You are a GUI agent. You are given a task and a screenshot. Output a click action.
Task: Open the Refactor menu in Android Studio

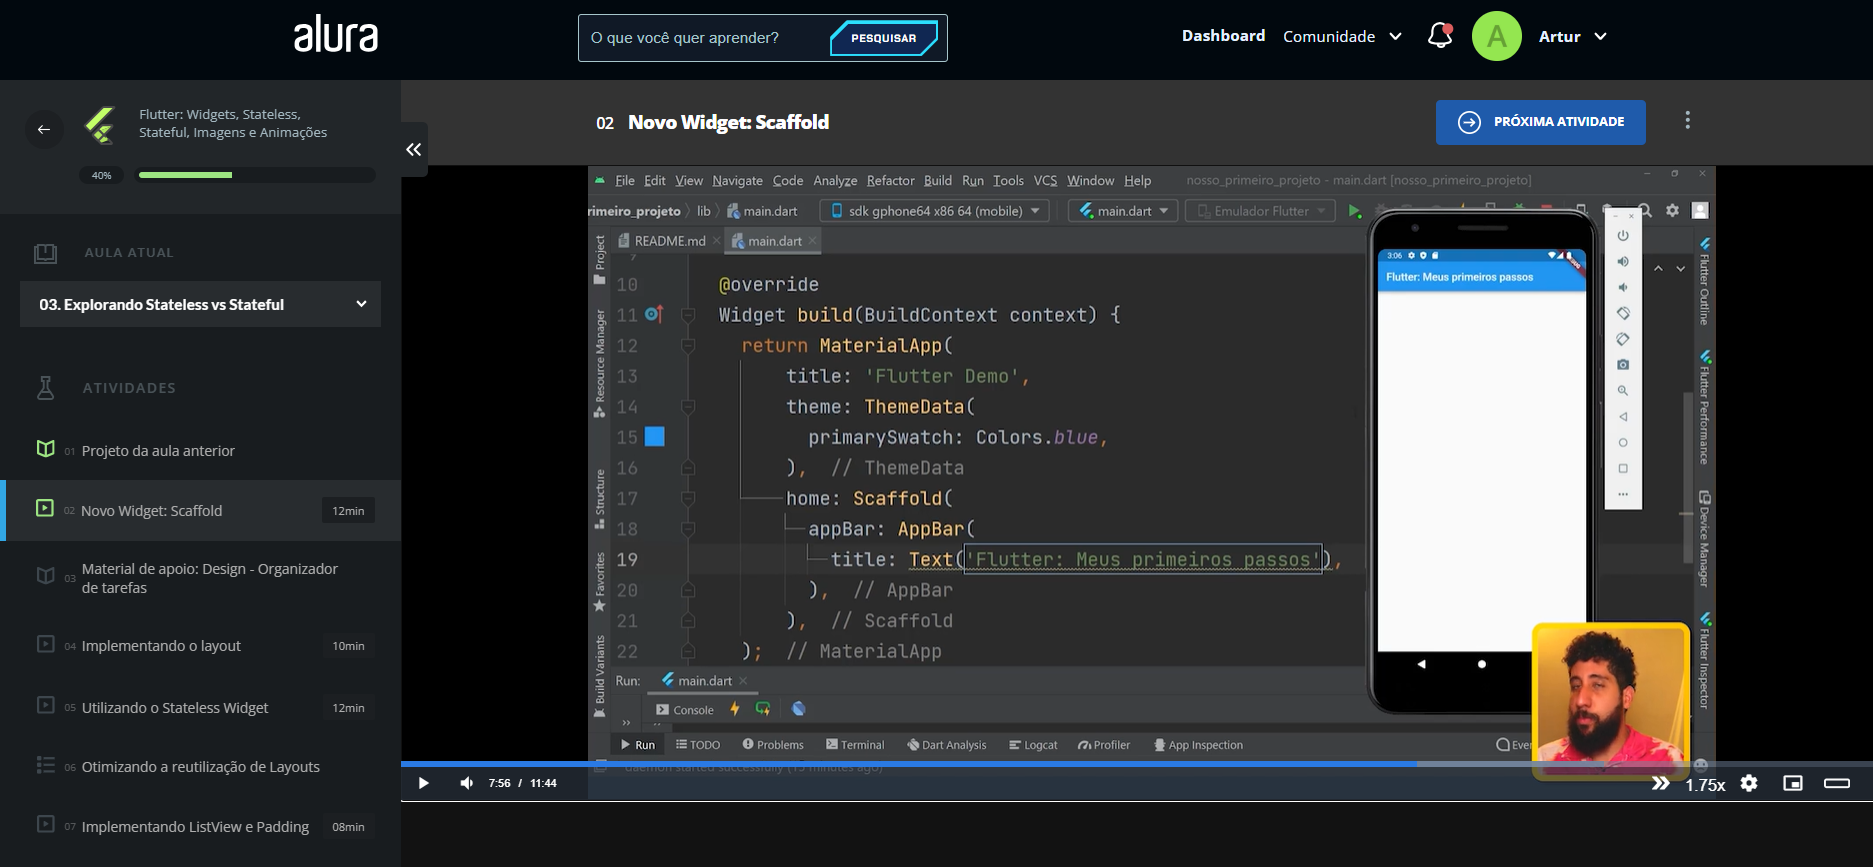click(x=890, y=180)
